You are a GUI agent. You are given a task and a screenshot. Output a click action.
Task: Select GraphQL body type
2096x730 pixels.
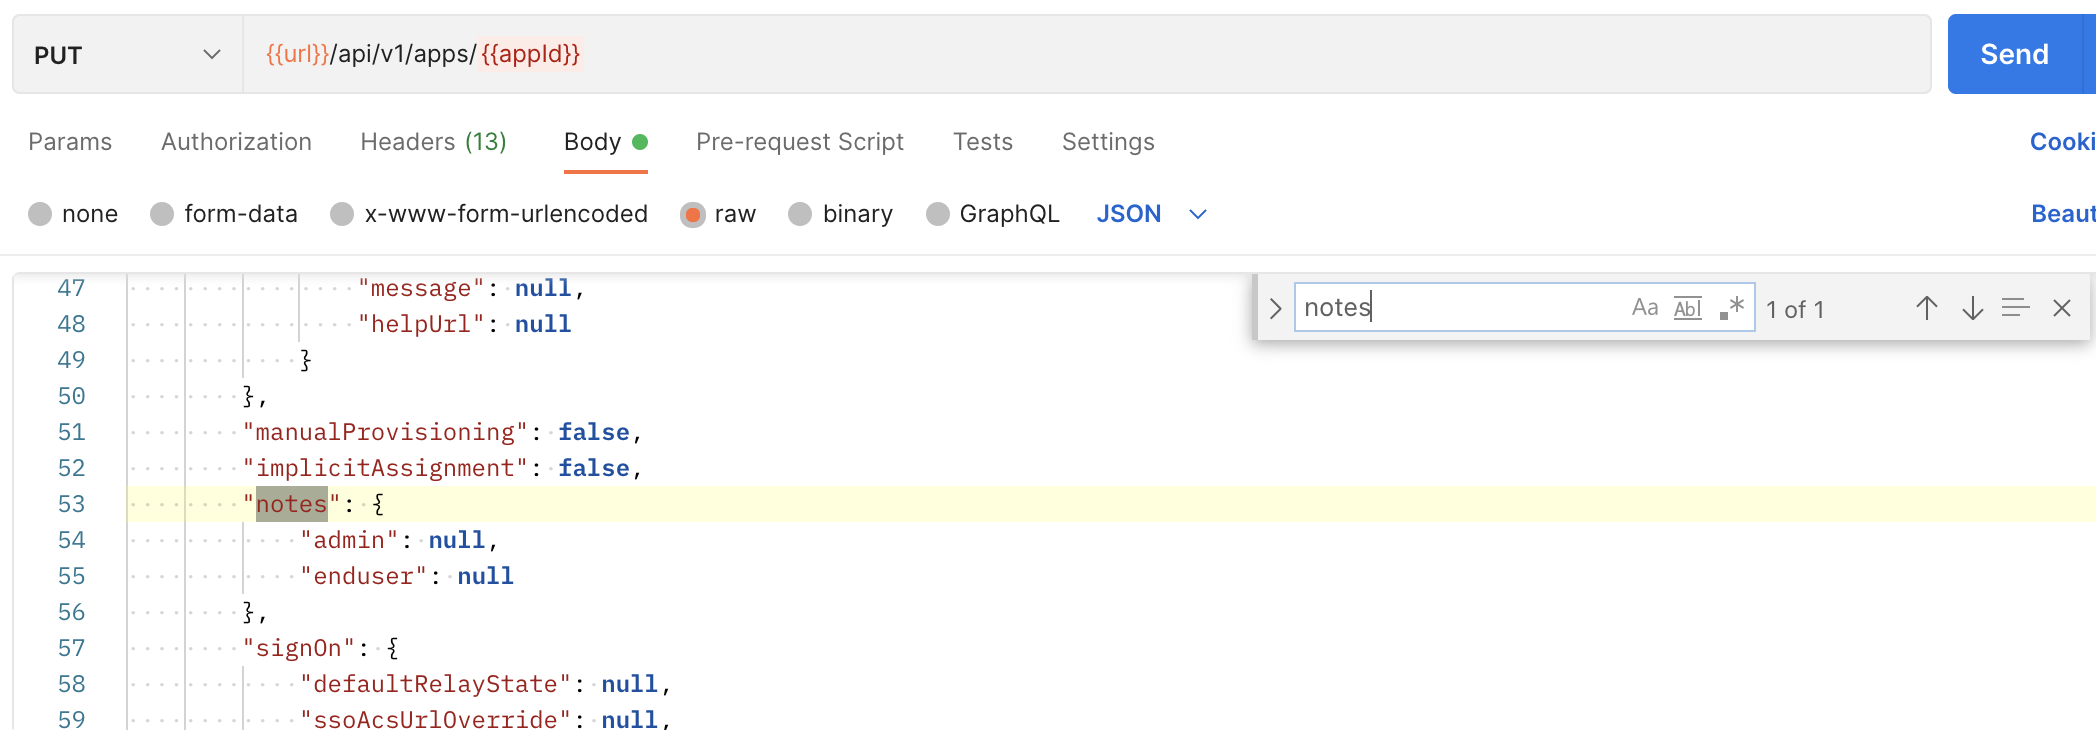938,214
